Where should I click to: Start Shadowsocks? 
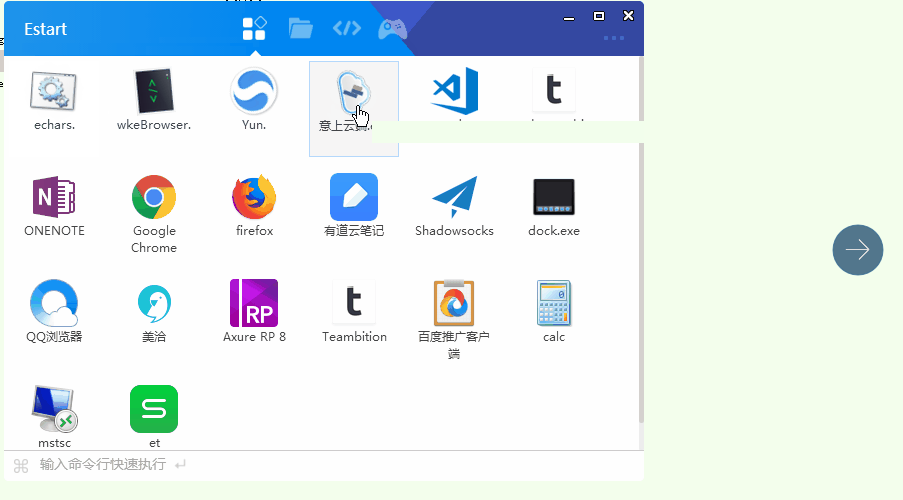pos(454,197)
